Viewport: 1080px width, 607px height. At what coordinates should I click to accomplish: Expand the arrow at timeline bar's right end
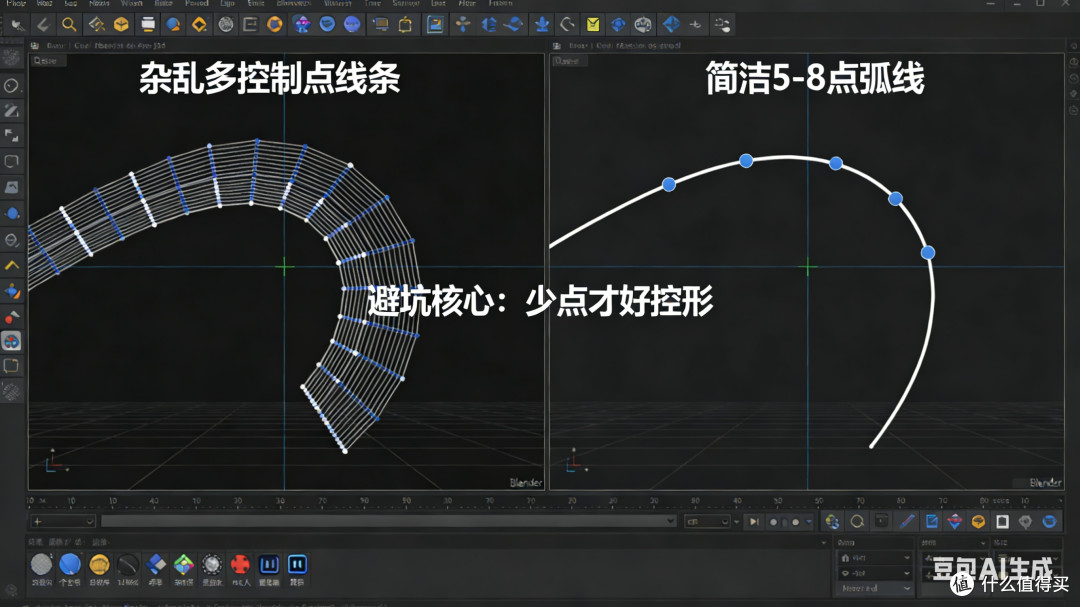(x=671, y=522)
